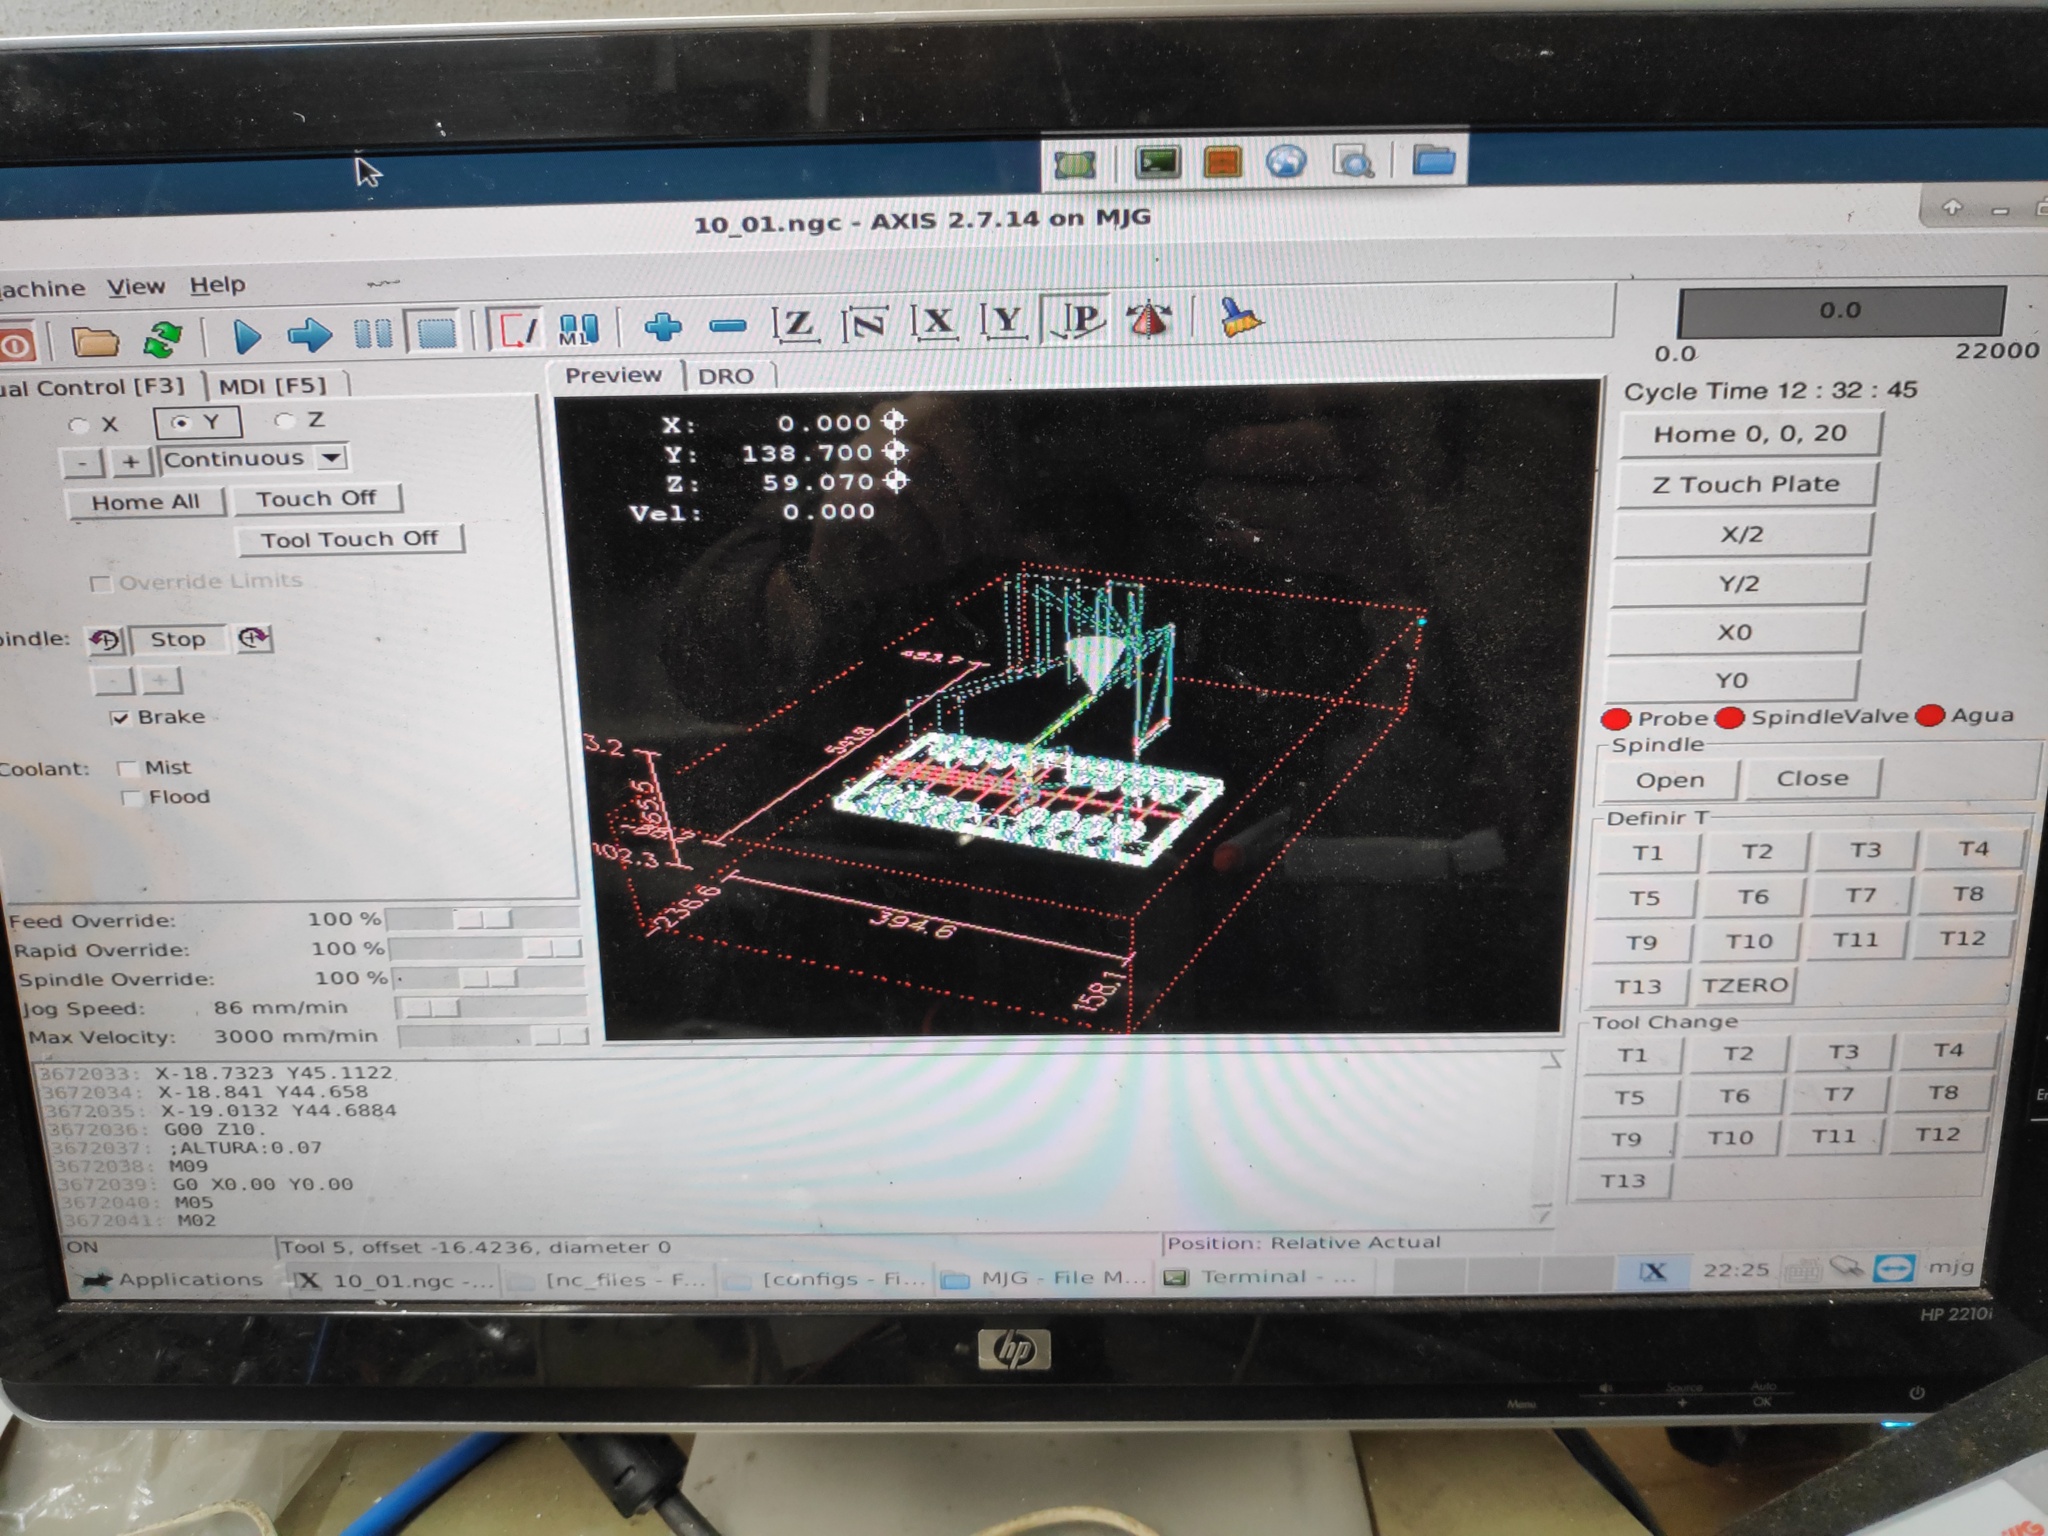Select the X axis radio button

pyautogui.click(x=79, y=425)
